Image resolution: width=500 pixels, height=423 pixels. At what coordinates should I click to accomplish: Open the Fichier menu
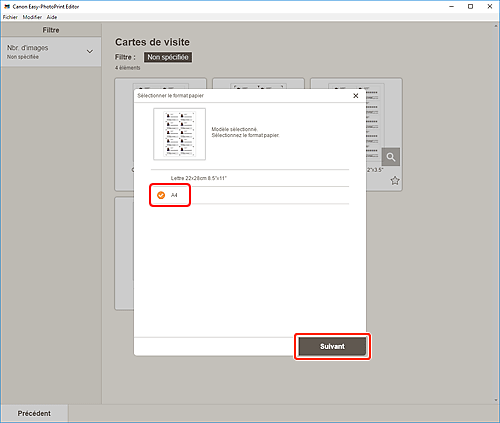pyautogui.click(x=10, y=17)
